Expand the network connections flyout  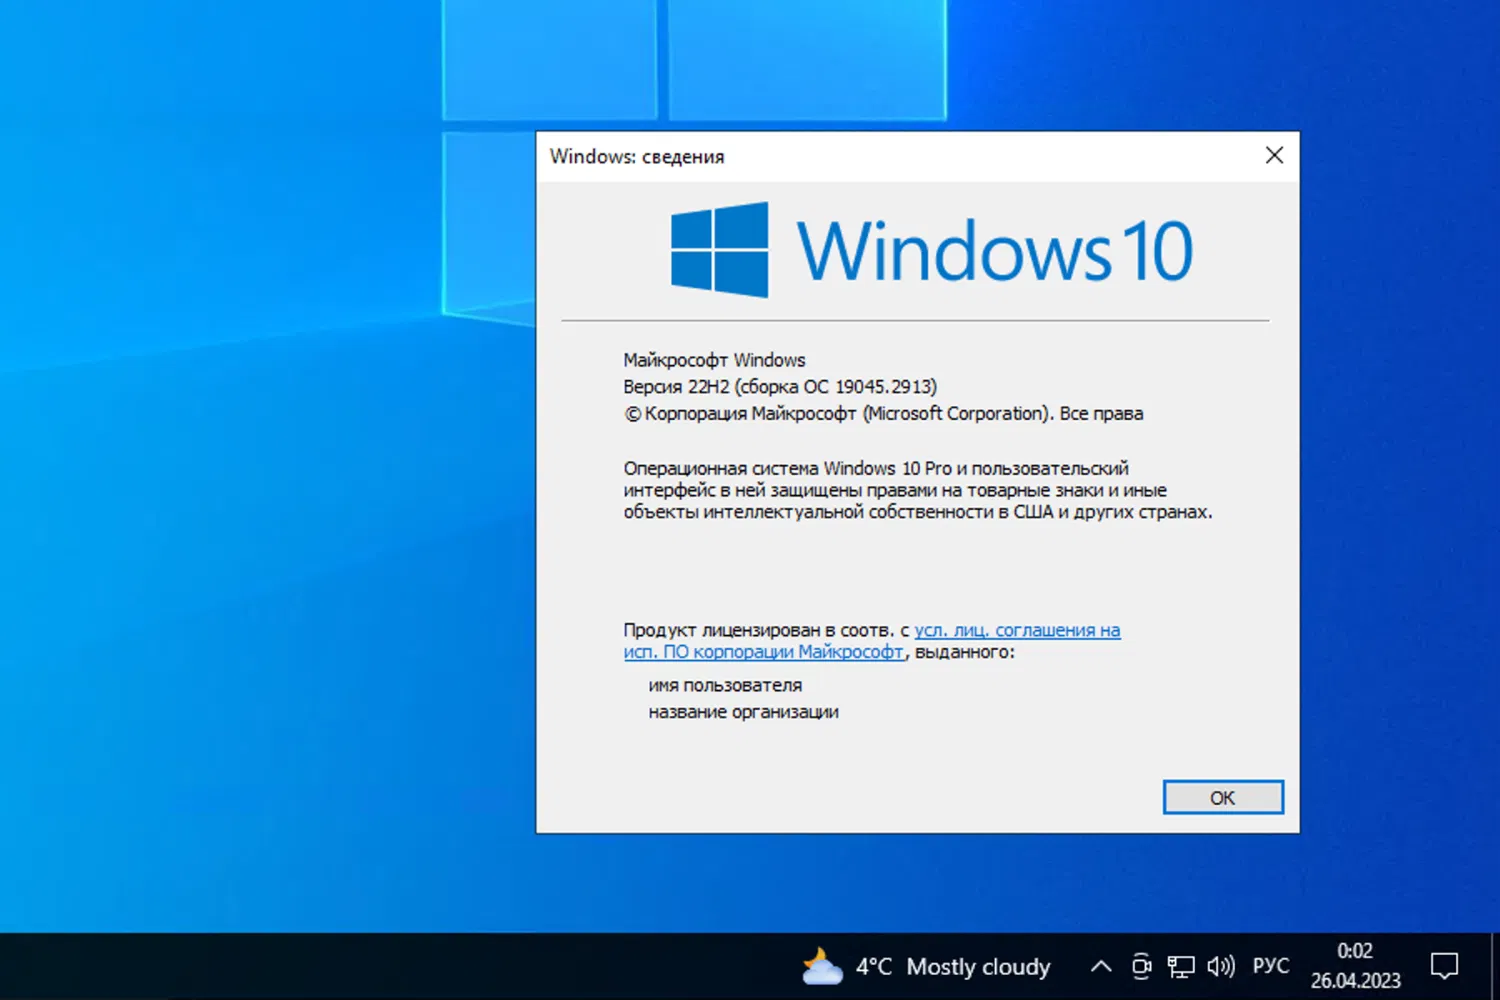tap(1181, 966)
